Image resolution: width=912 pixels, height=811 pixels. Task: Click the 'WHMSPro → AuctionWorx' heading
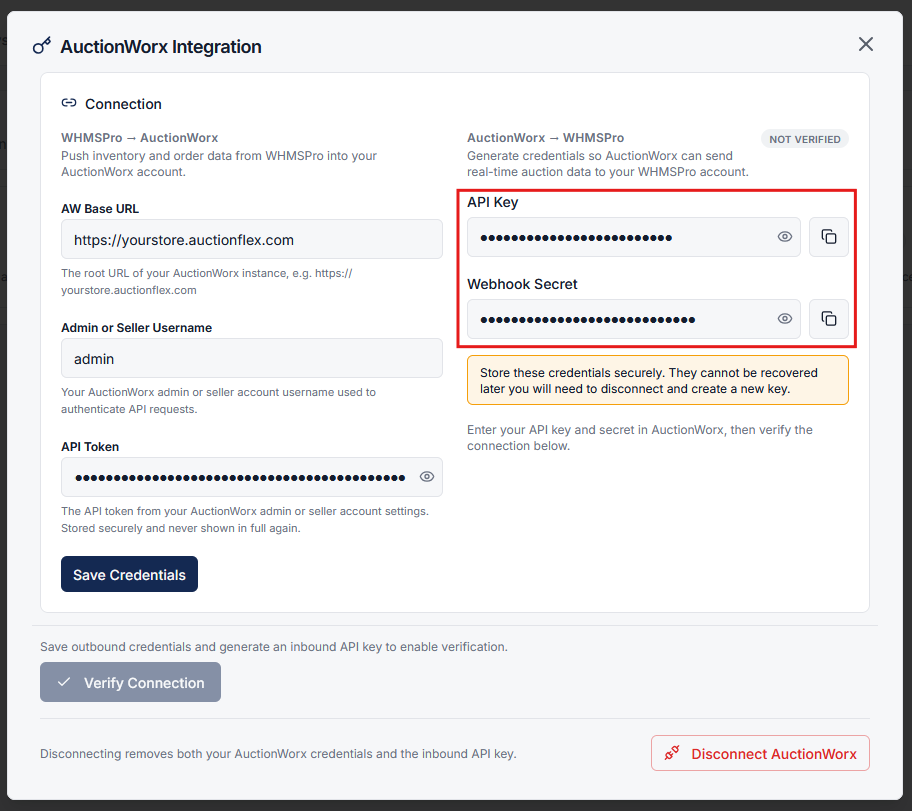tap(140, 138)
